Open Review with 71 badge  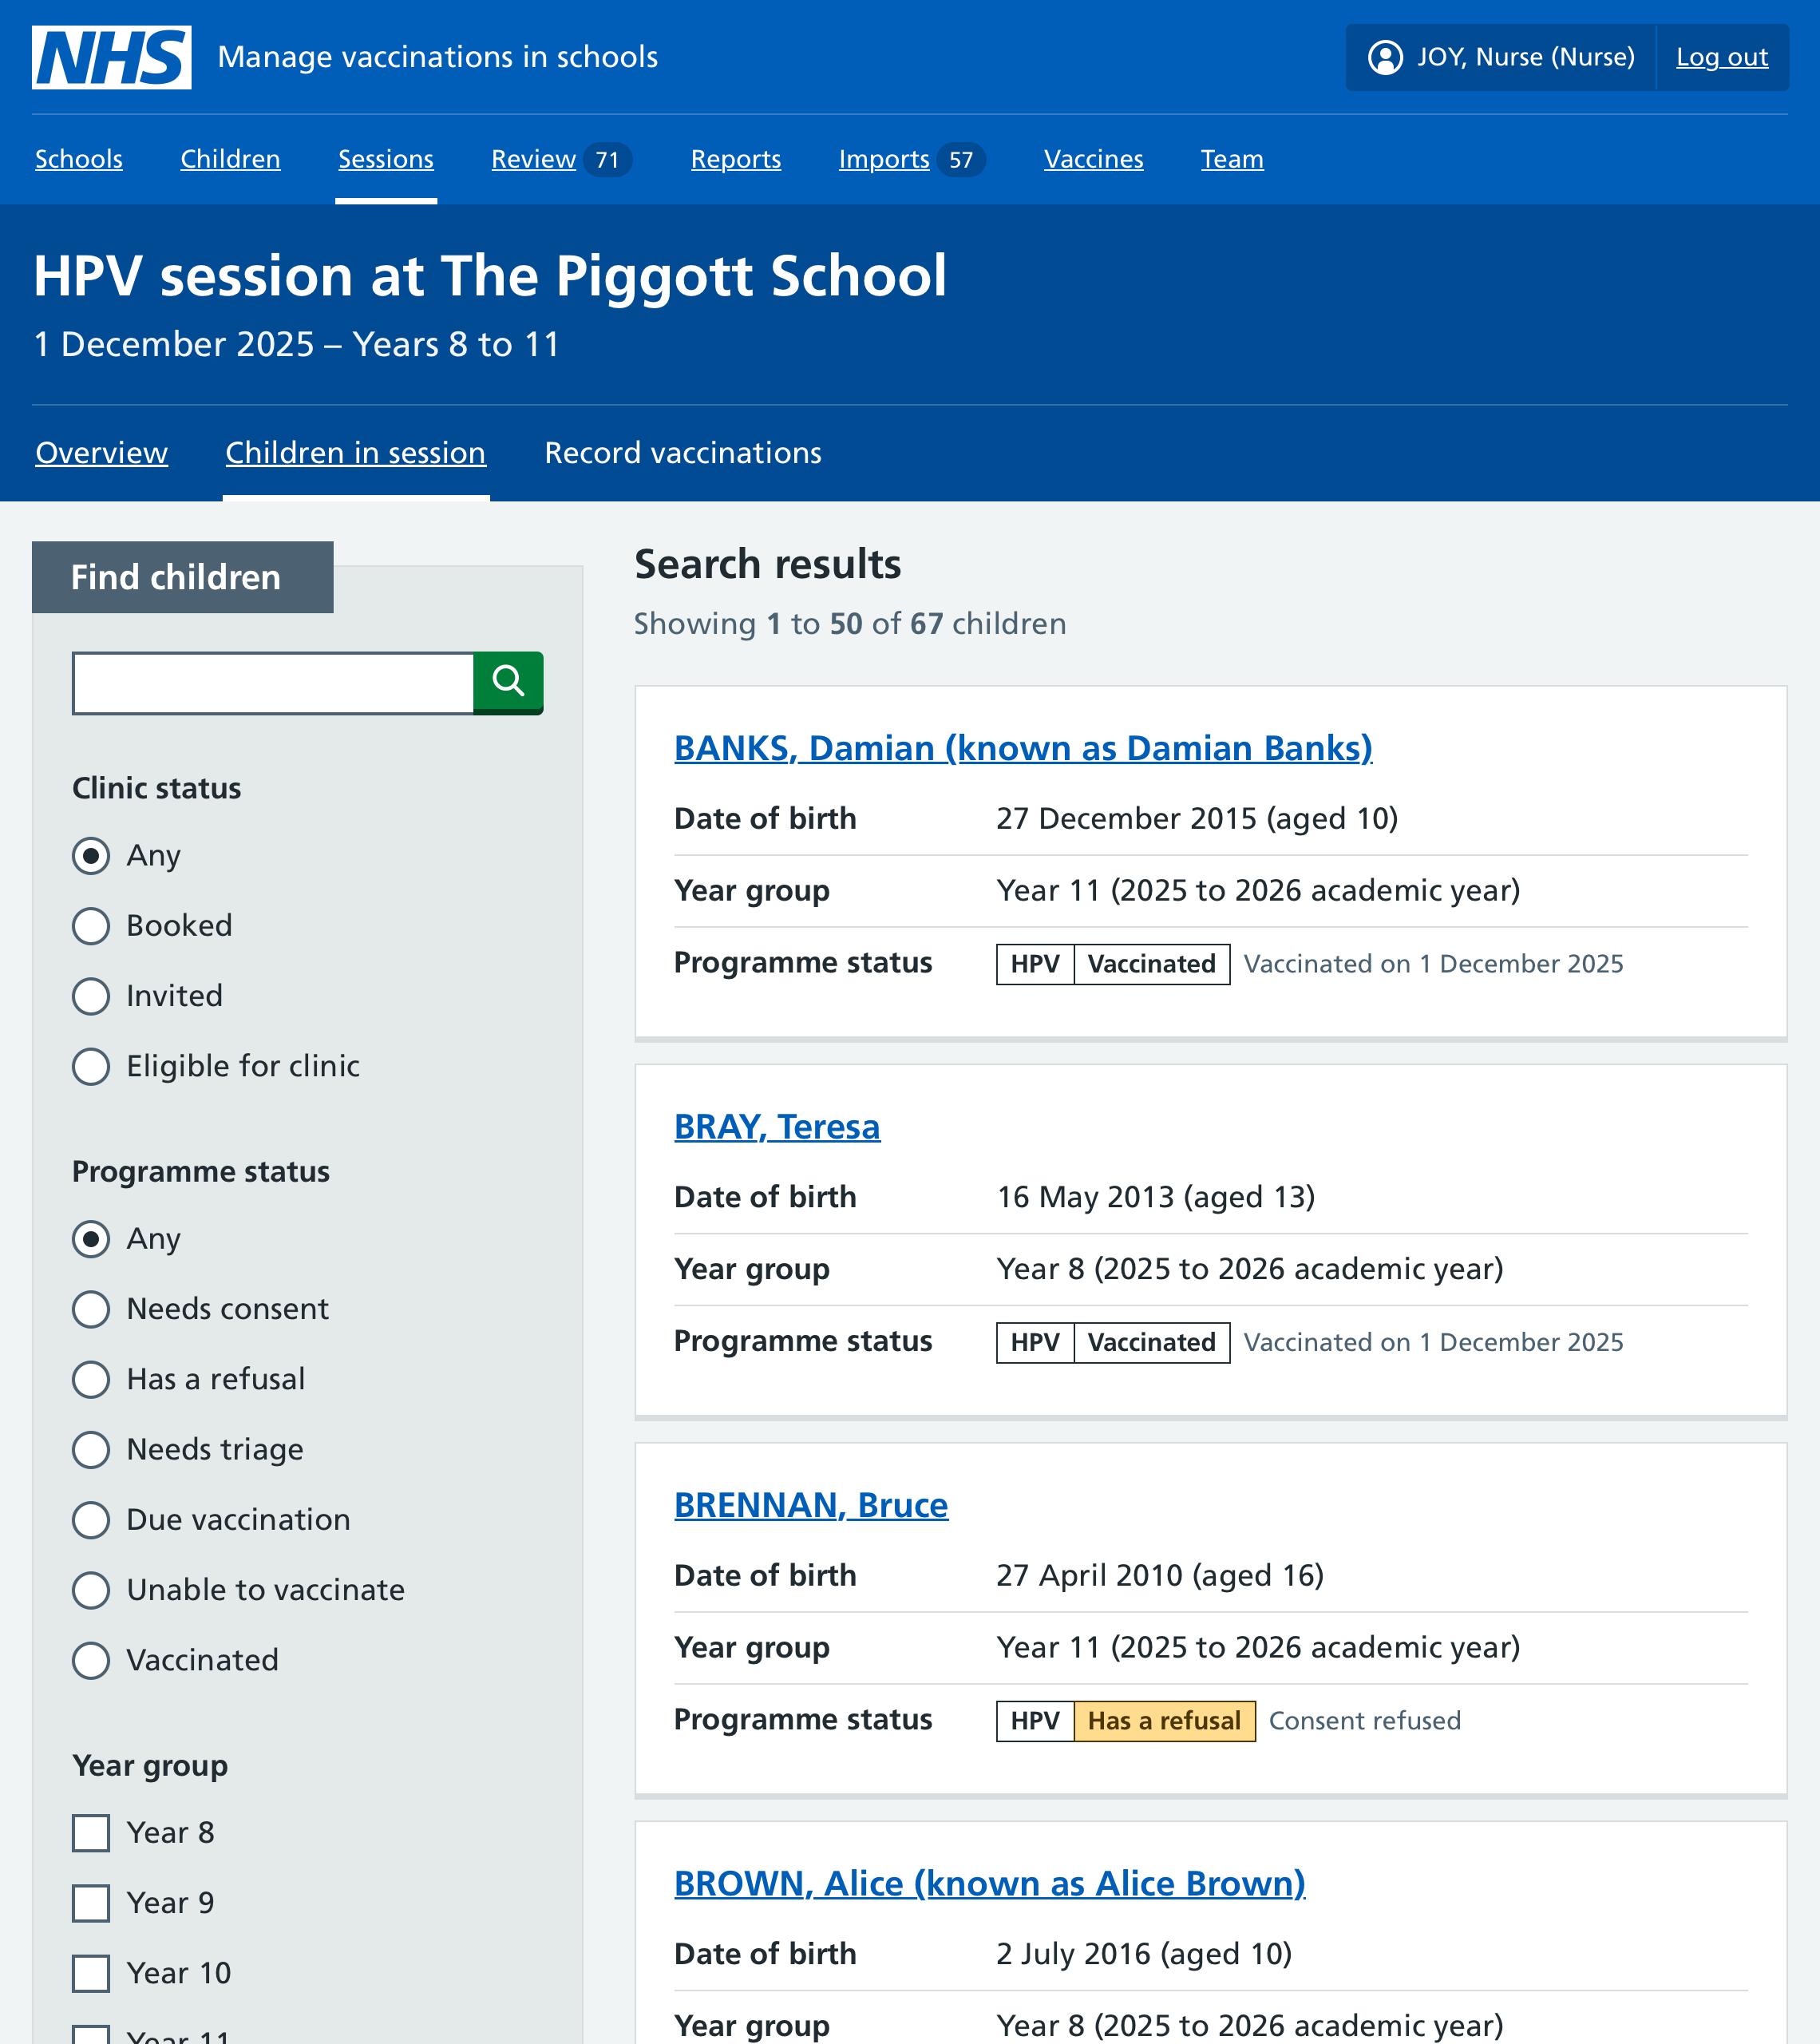(560, 159)
